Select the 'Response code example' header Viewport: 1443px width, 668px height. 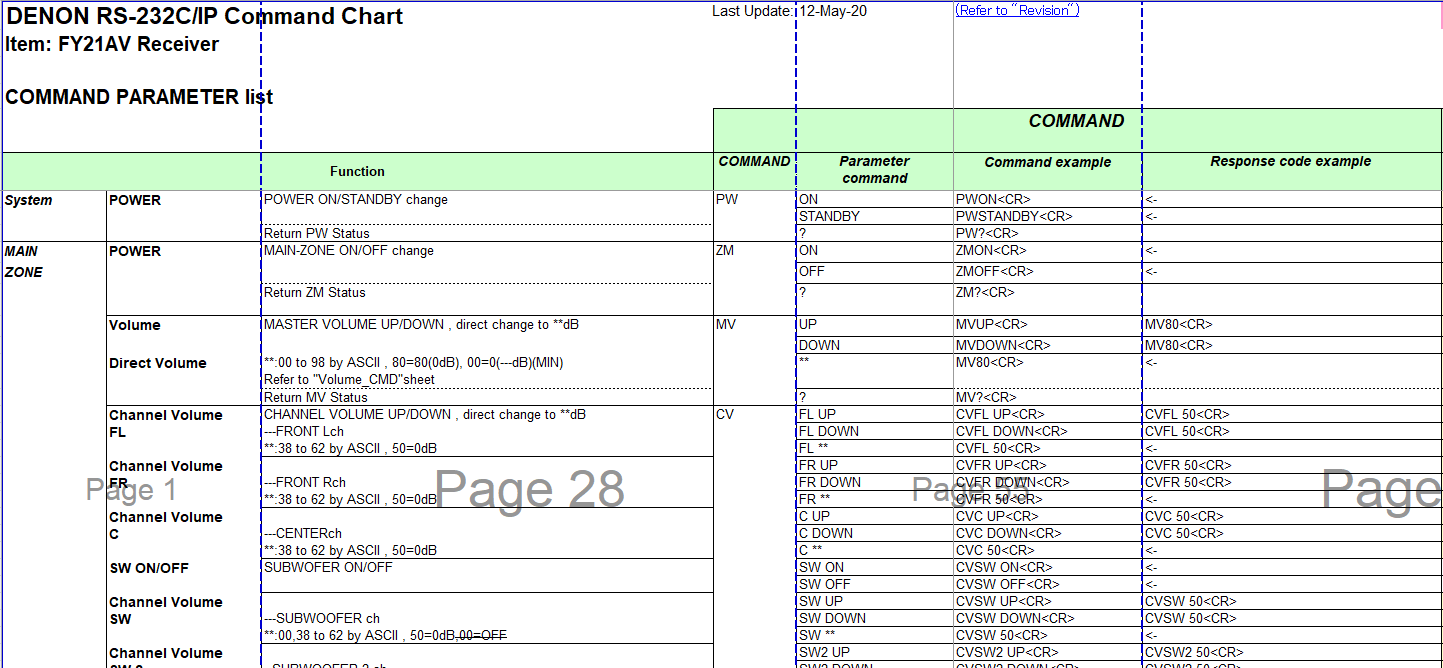click(1290, 161)
